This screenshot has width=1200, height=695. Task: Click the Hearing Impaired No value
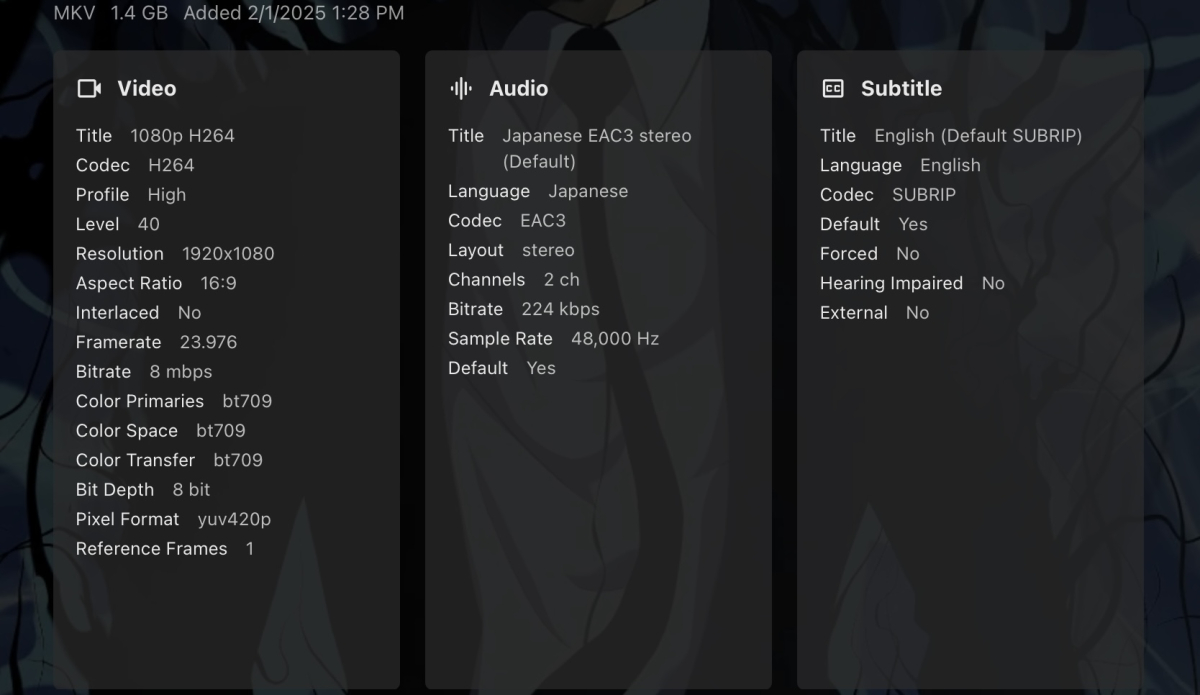(993, 284)
